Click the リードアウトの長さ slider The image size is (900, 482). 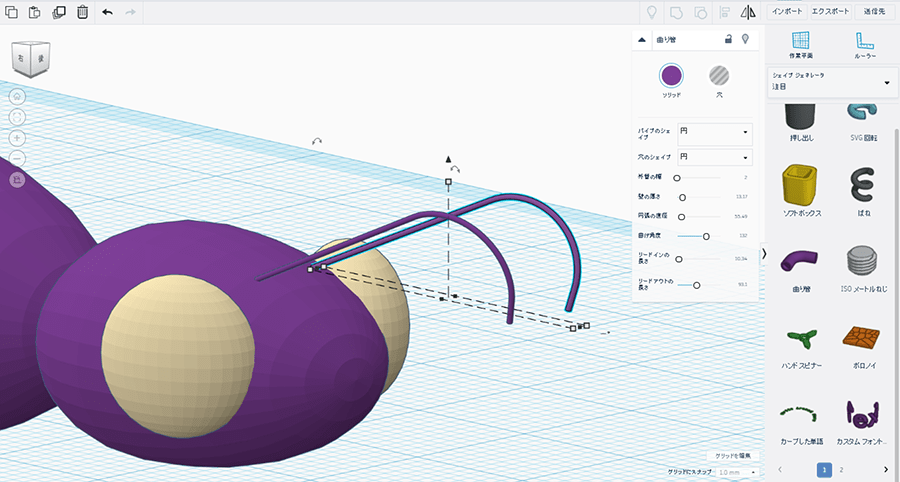tap(699, 285)
